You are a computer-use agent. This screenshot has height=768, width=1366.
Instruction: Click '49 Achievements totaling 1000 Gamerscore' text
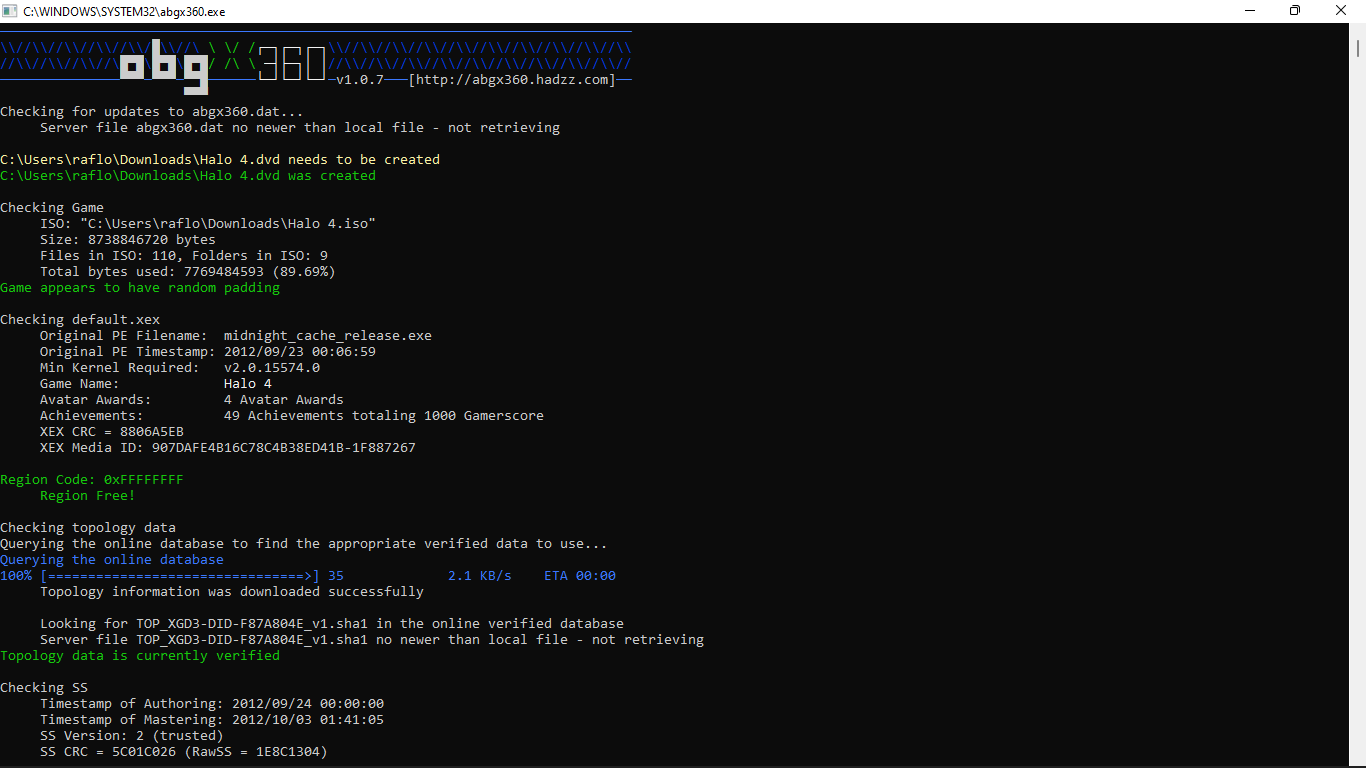click(384, 416)
